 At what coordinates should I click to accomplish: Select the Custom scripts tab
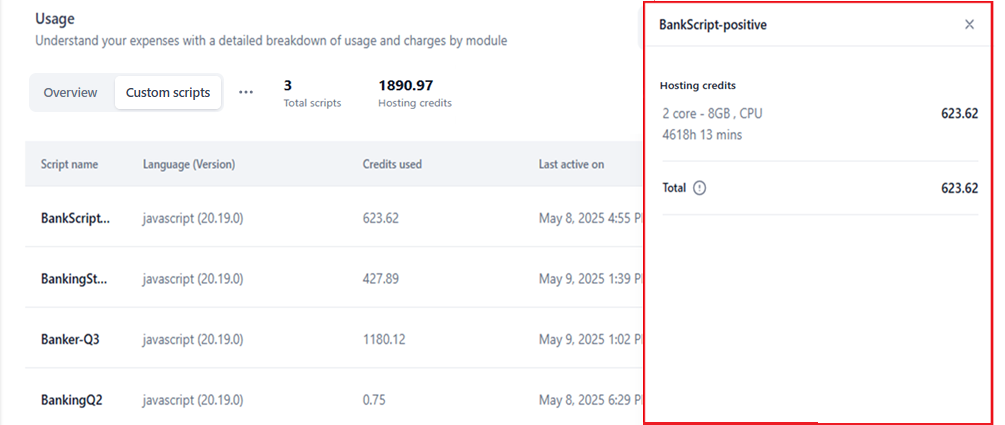tap(168, 93)
